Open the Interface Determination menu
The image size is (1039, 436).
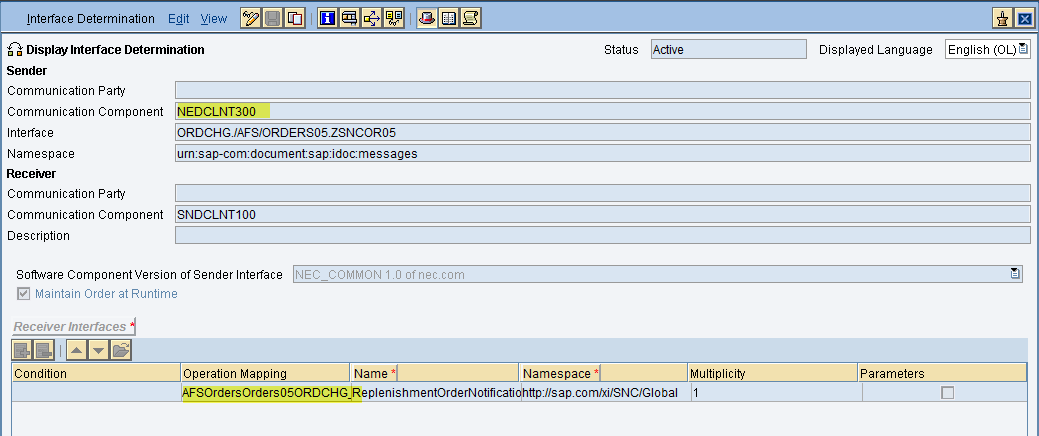point(90,19)
